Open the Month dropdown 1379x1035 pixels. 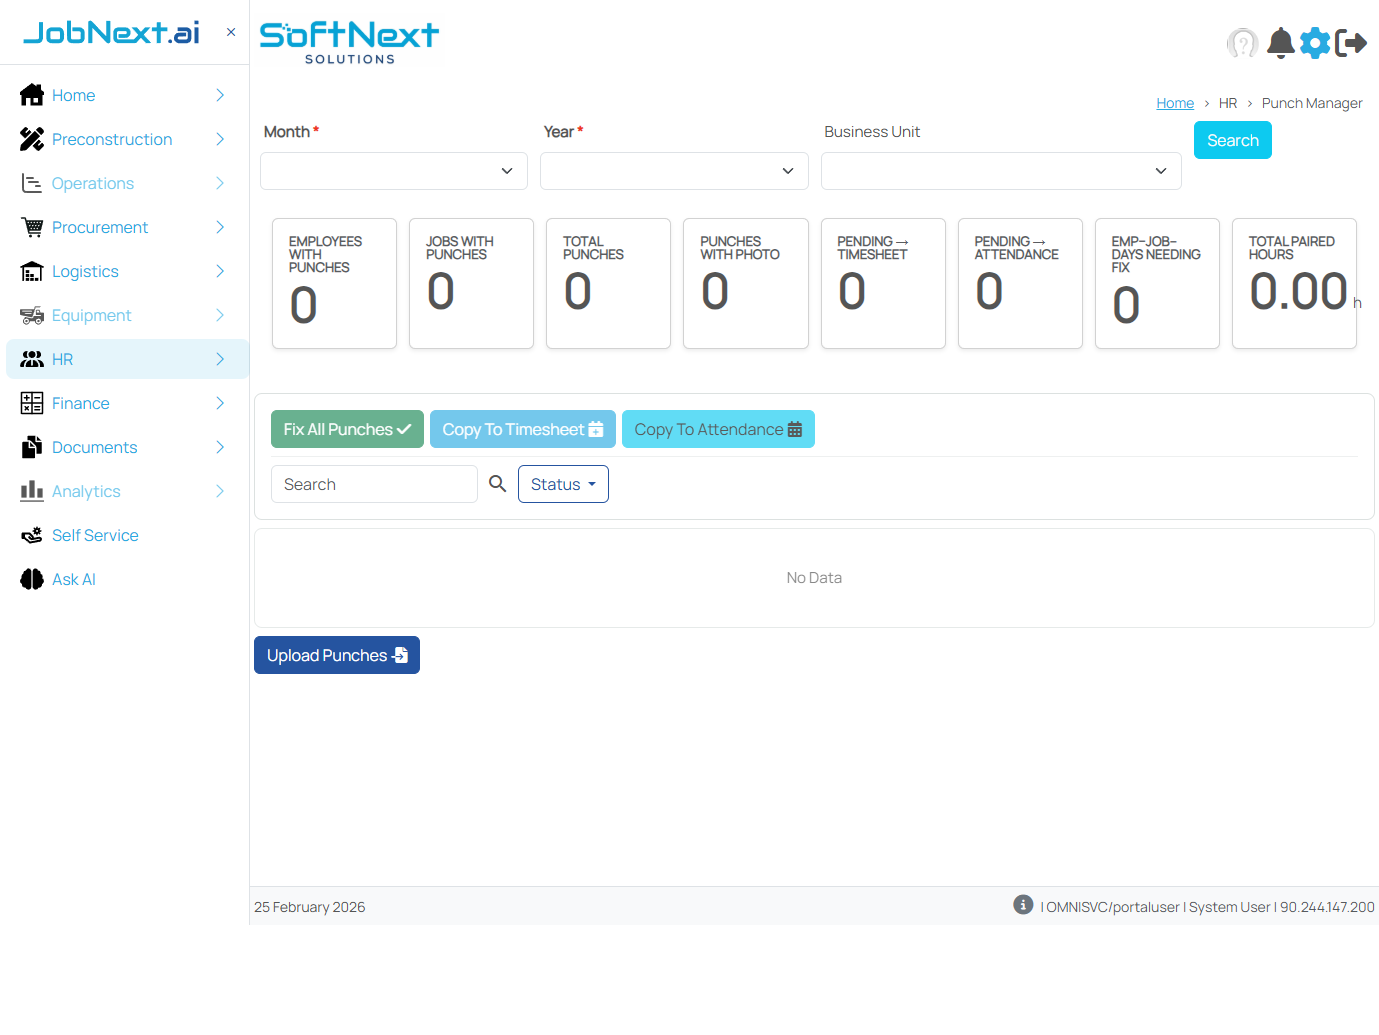393,170
